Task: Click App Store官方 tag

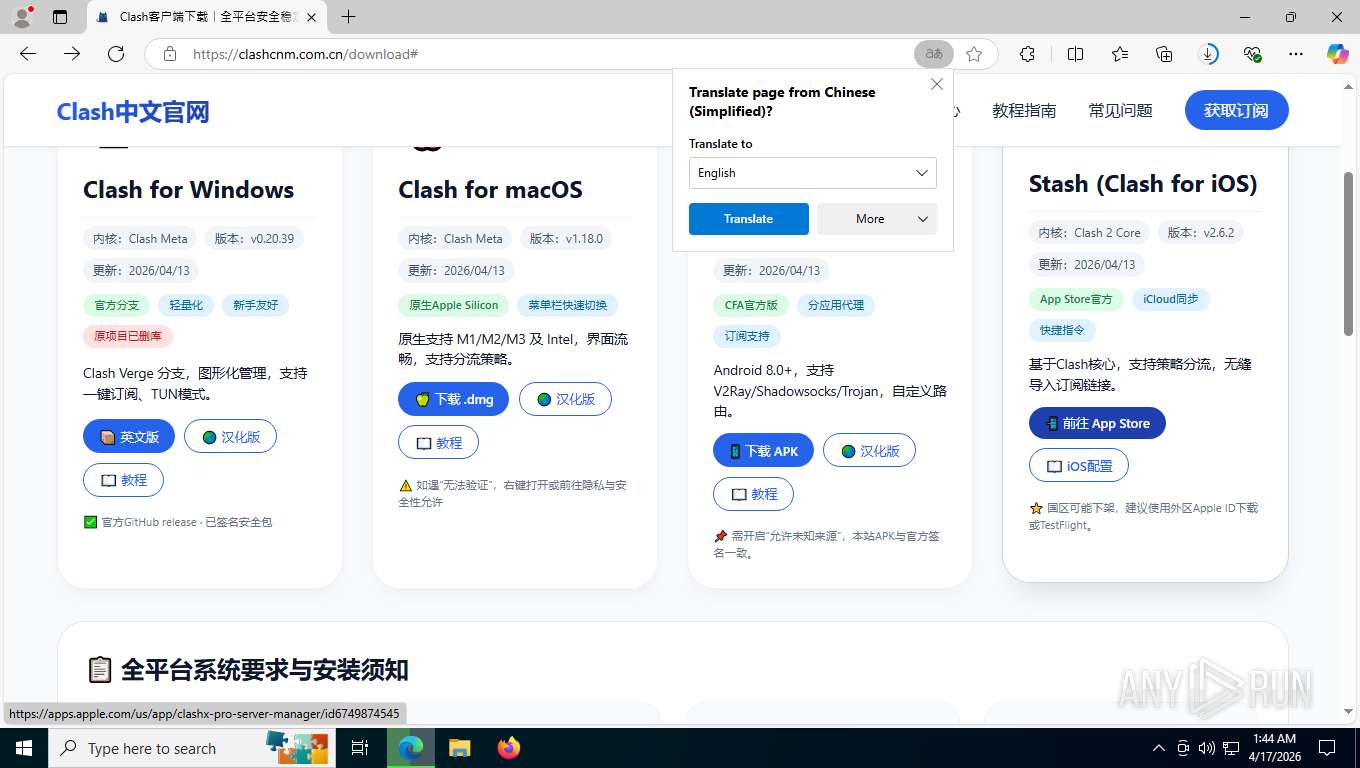Action: coord(1076,299)
